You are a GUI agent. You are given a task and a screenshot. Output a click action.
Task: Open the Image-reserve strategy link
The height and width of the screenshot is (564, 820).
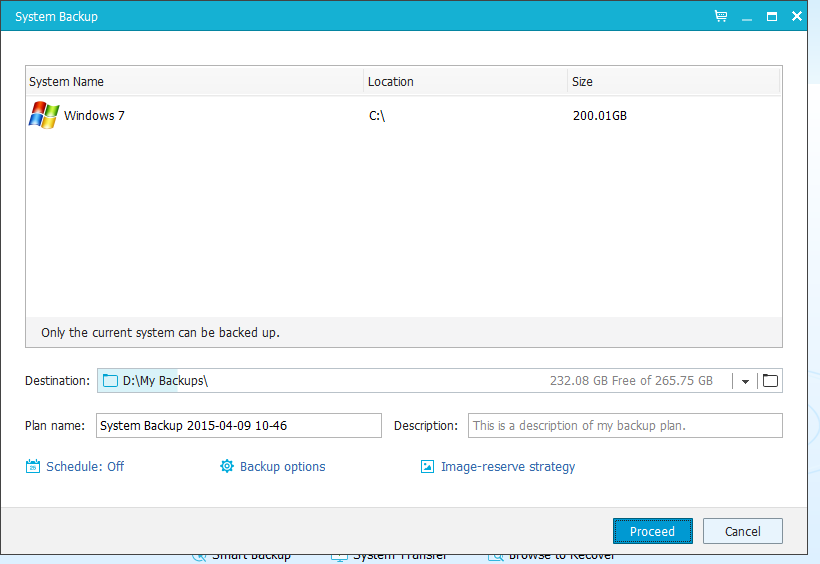point(507,467)
